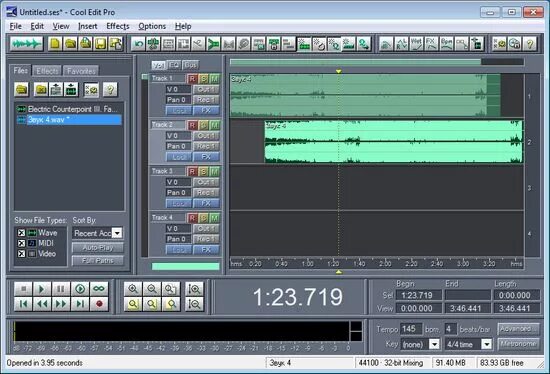Click the Tempo 145 bpm field
550x374 pixels.
[411, 329]
